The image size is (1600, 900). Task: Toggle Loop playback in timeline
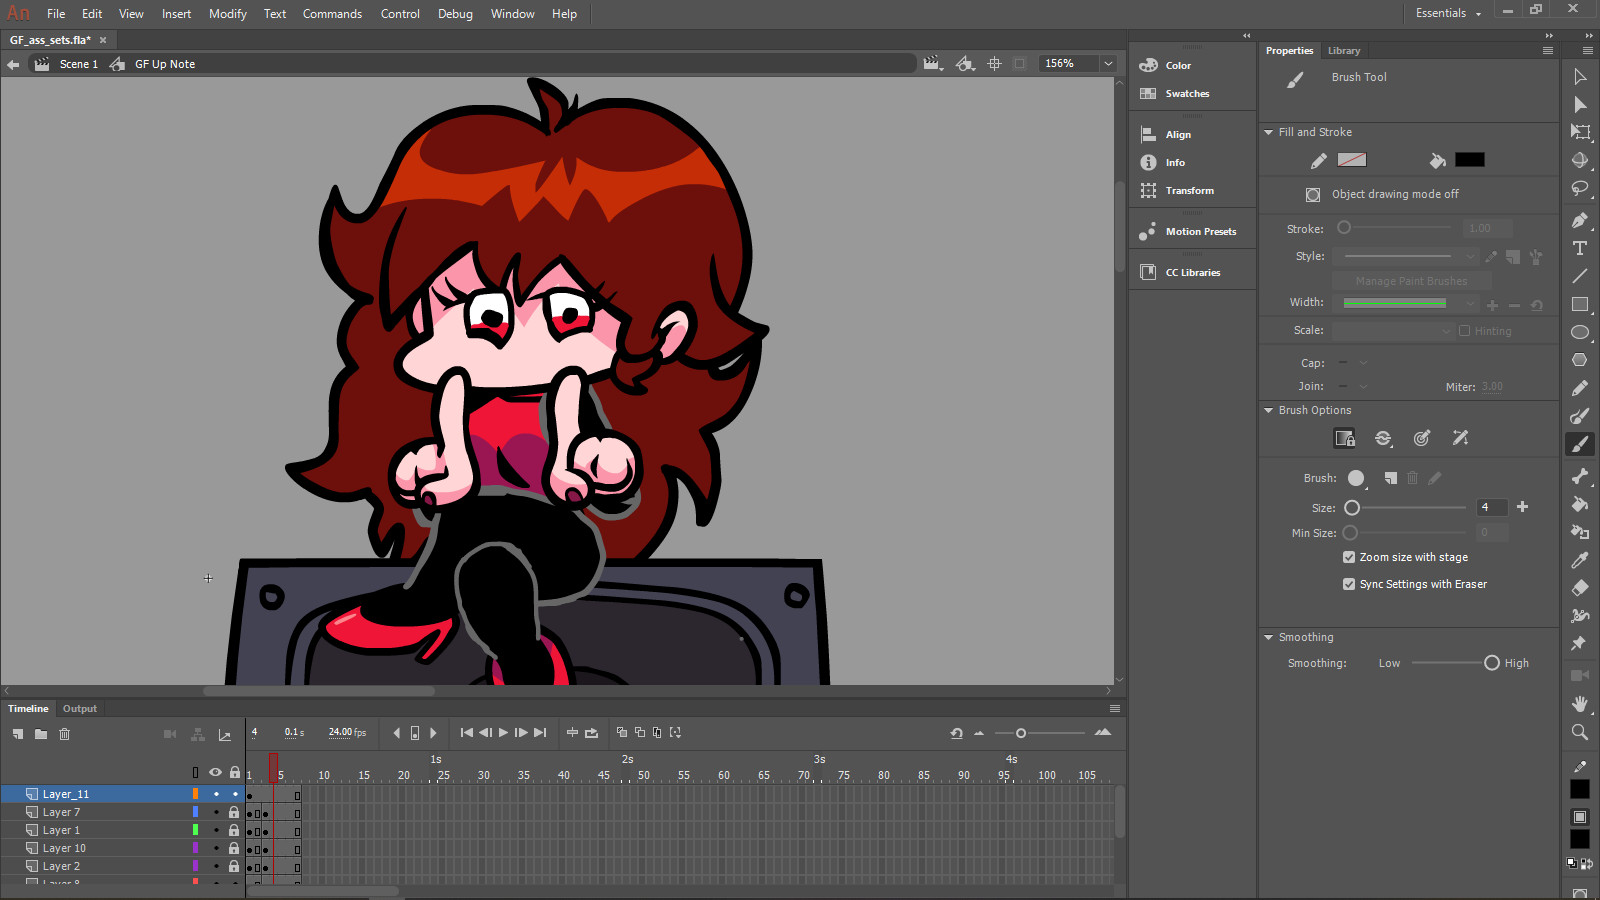[x=591, y=733]
